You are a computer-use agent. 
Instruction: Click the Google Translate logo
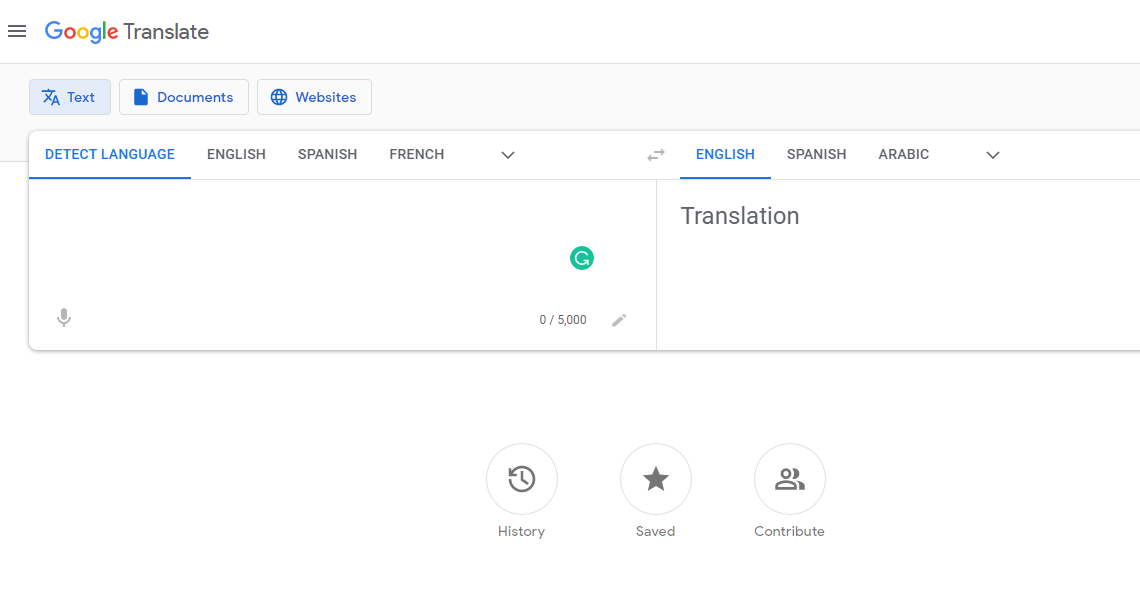point(127,31)
